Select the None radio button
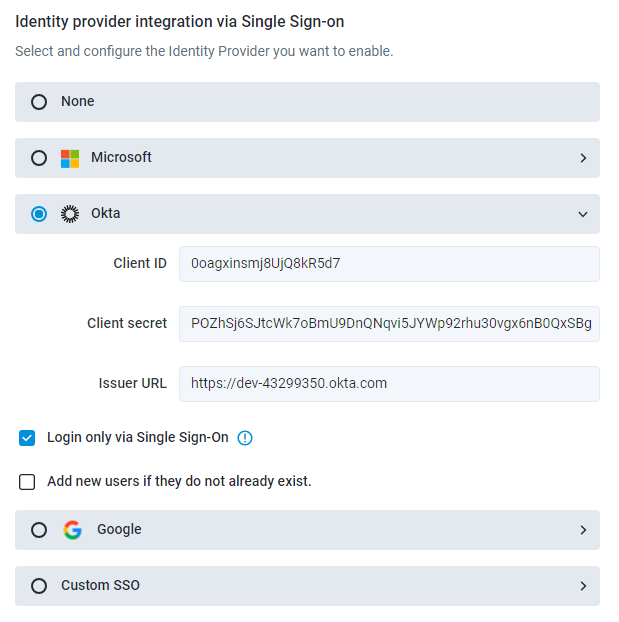Screen dimensions: 619x622 tap(39, 102)
